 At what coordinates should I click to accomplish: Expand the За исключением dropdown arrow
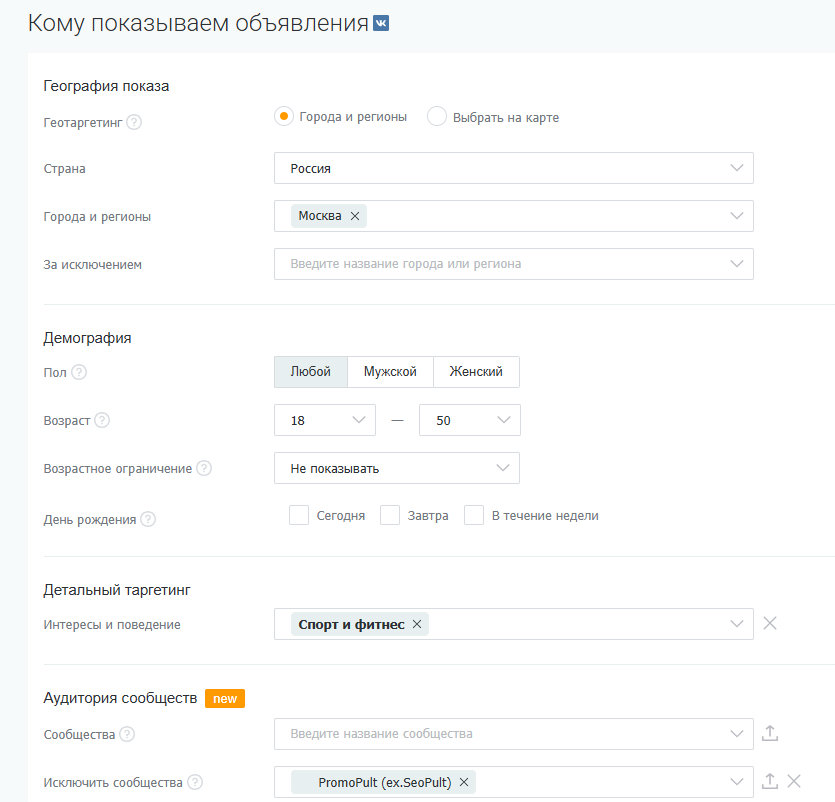point(736,264)
